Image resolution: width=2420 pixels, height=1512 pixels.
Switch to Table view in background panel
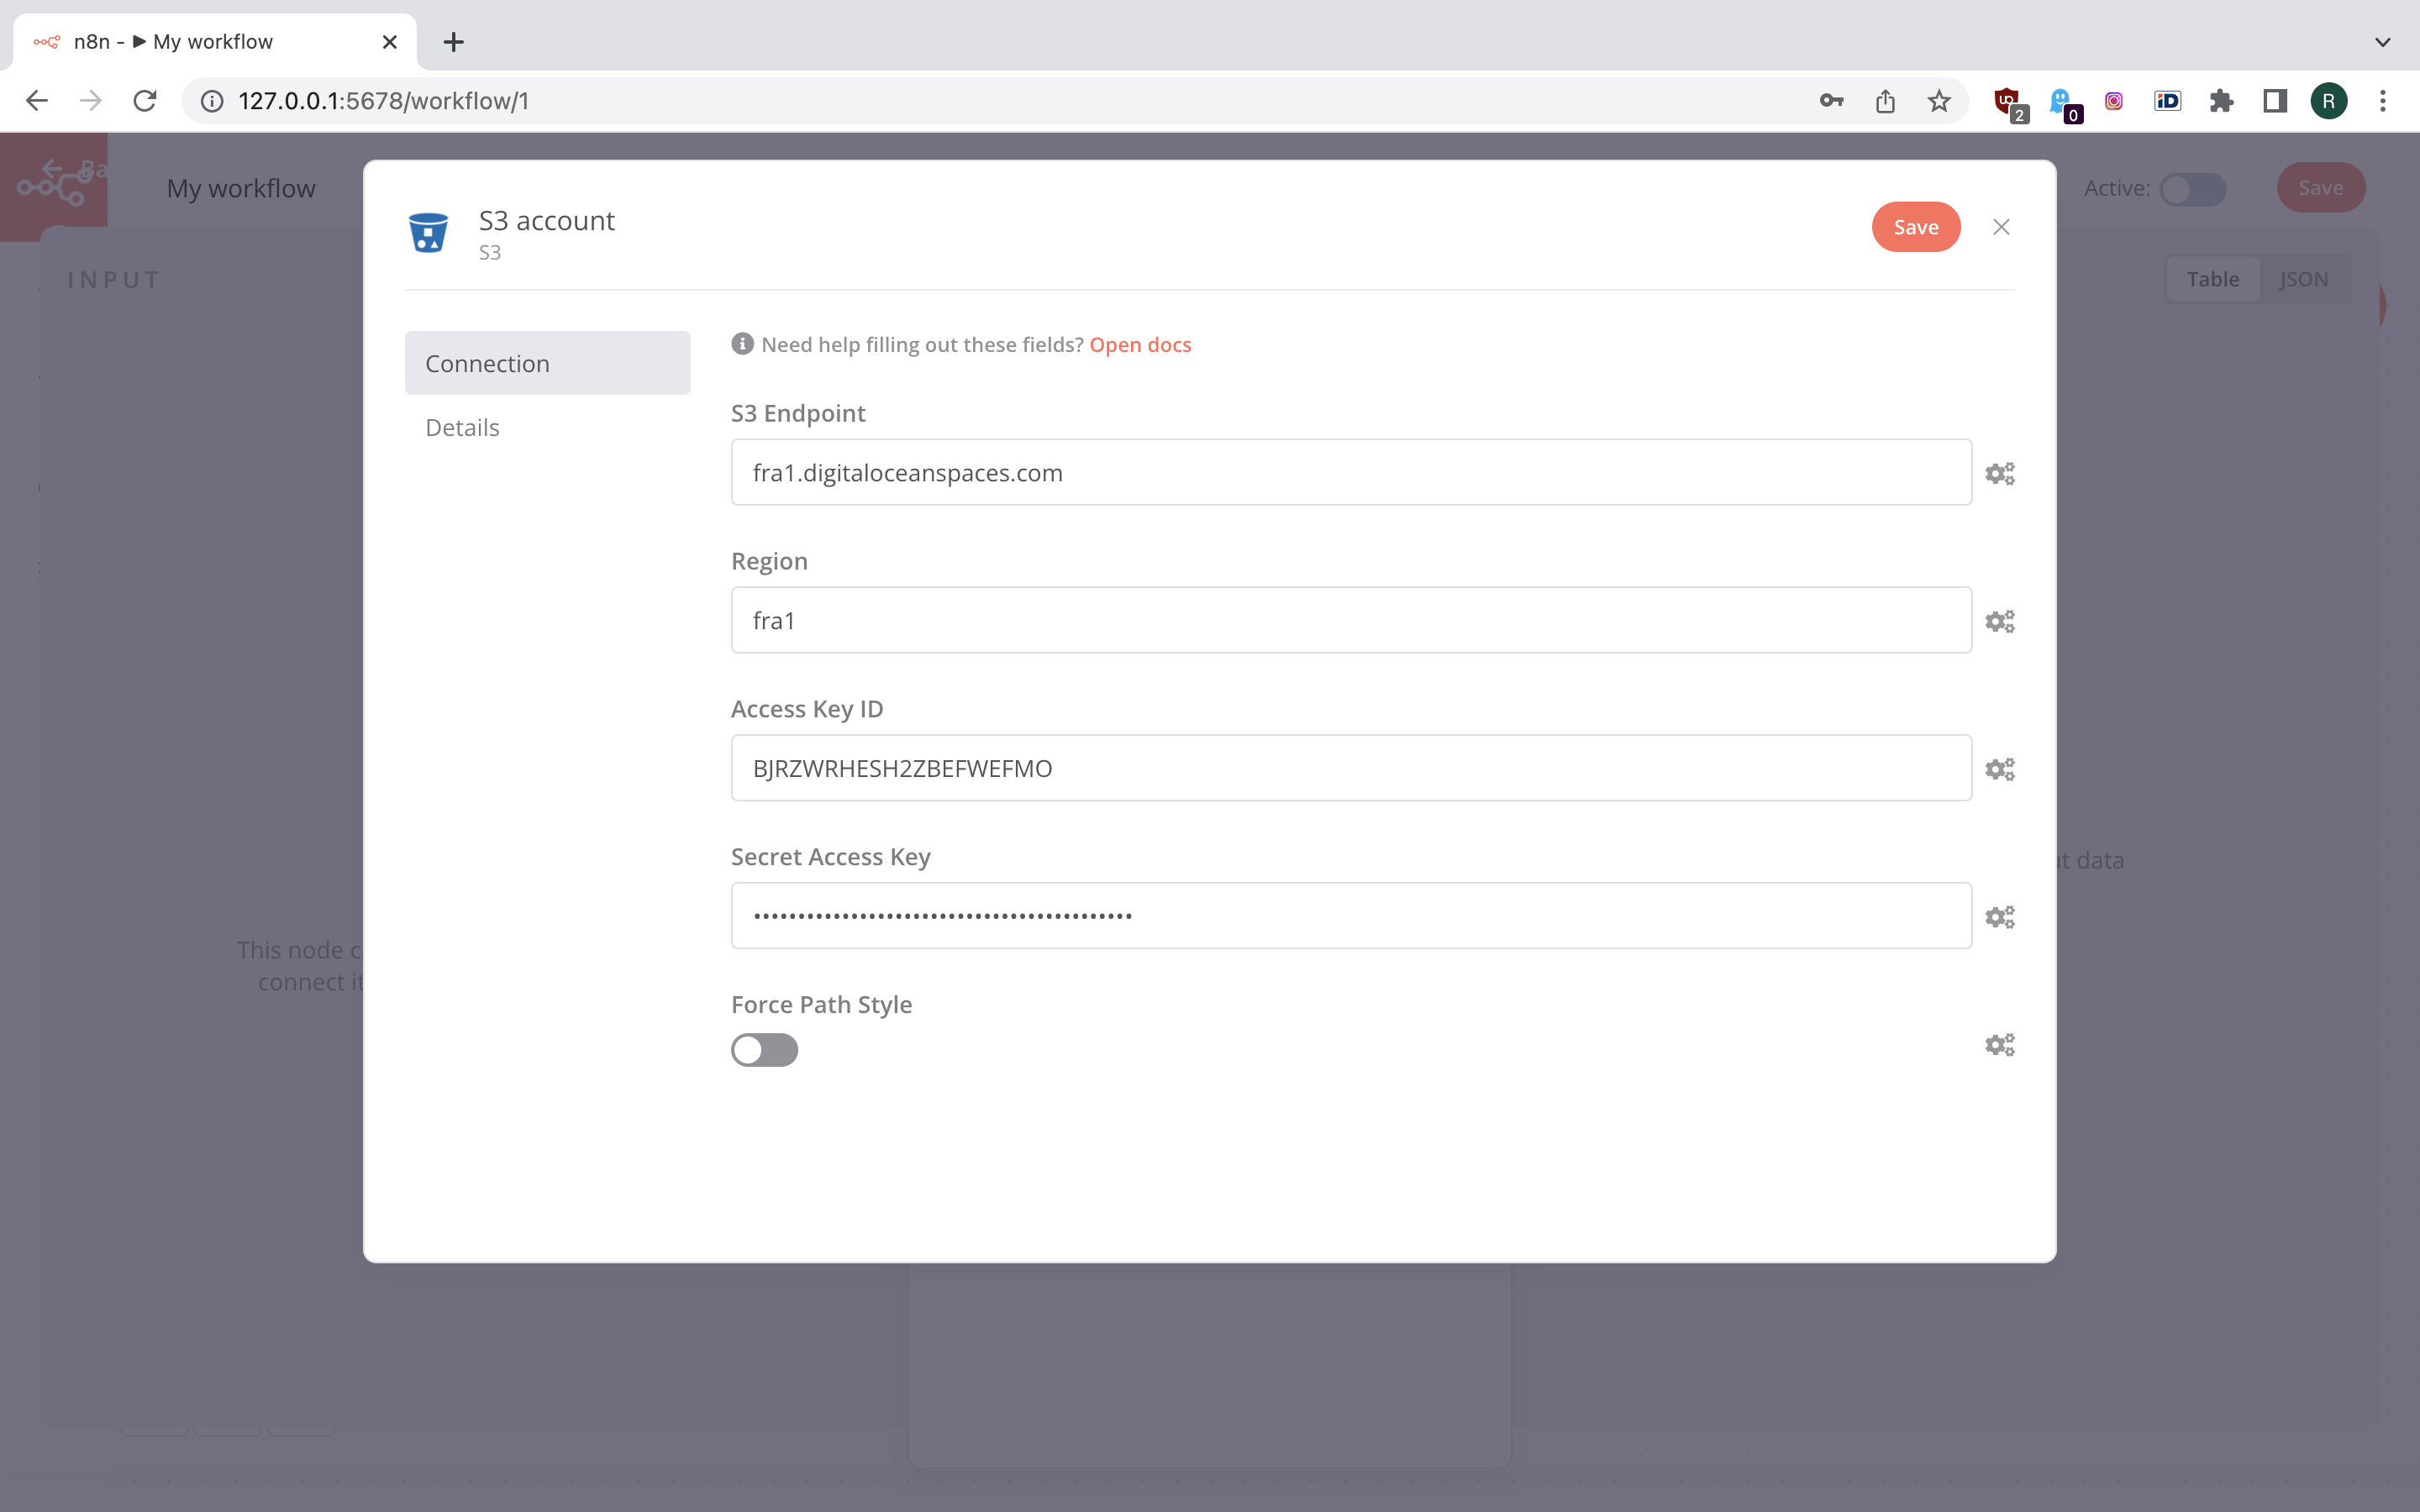coord(2212,279)
